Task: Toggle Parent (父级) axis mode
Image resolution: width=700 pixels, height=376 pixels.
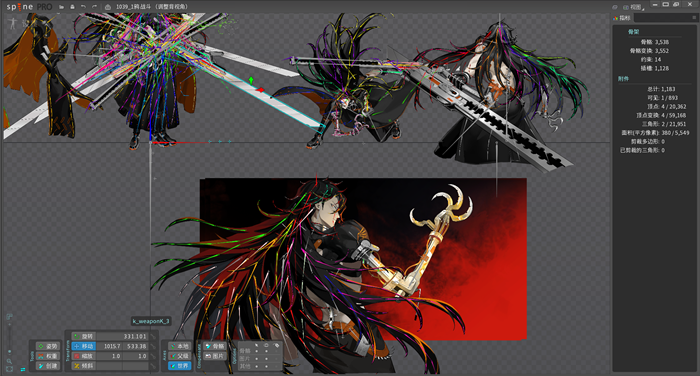Action: (179, 356)
